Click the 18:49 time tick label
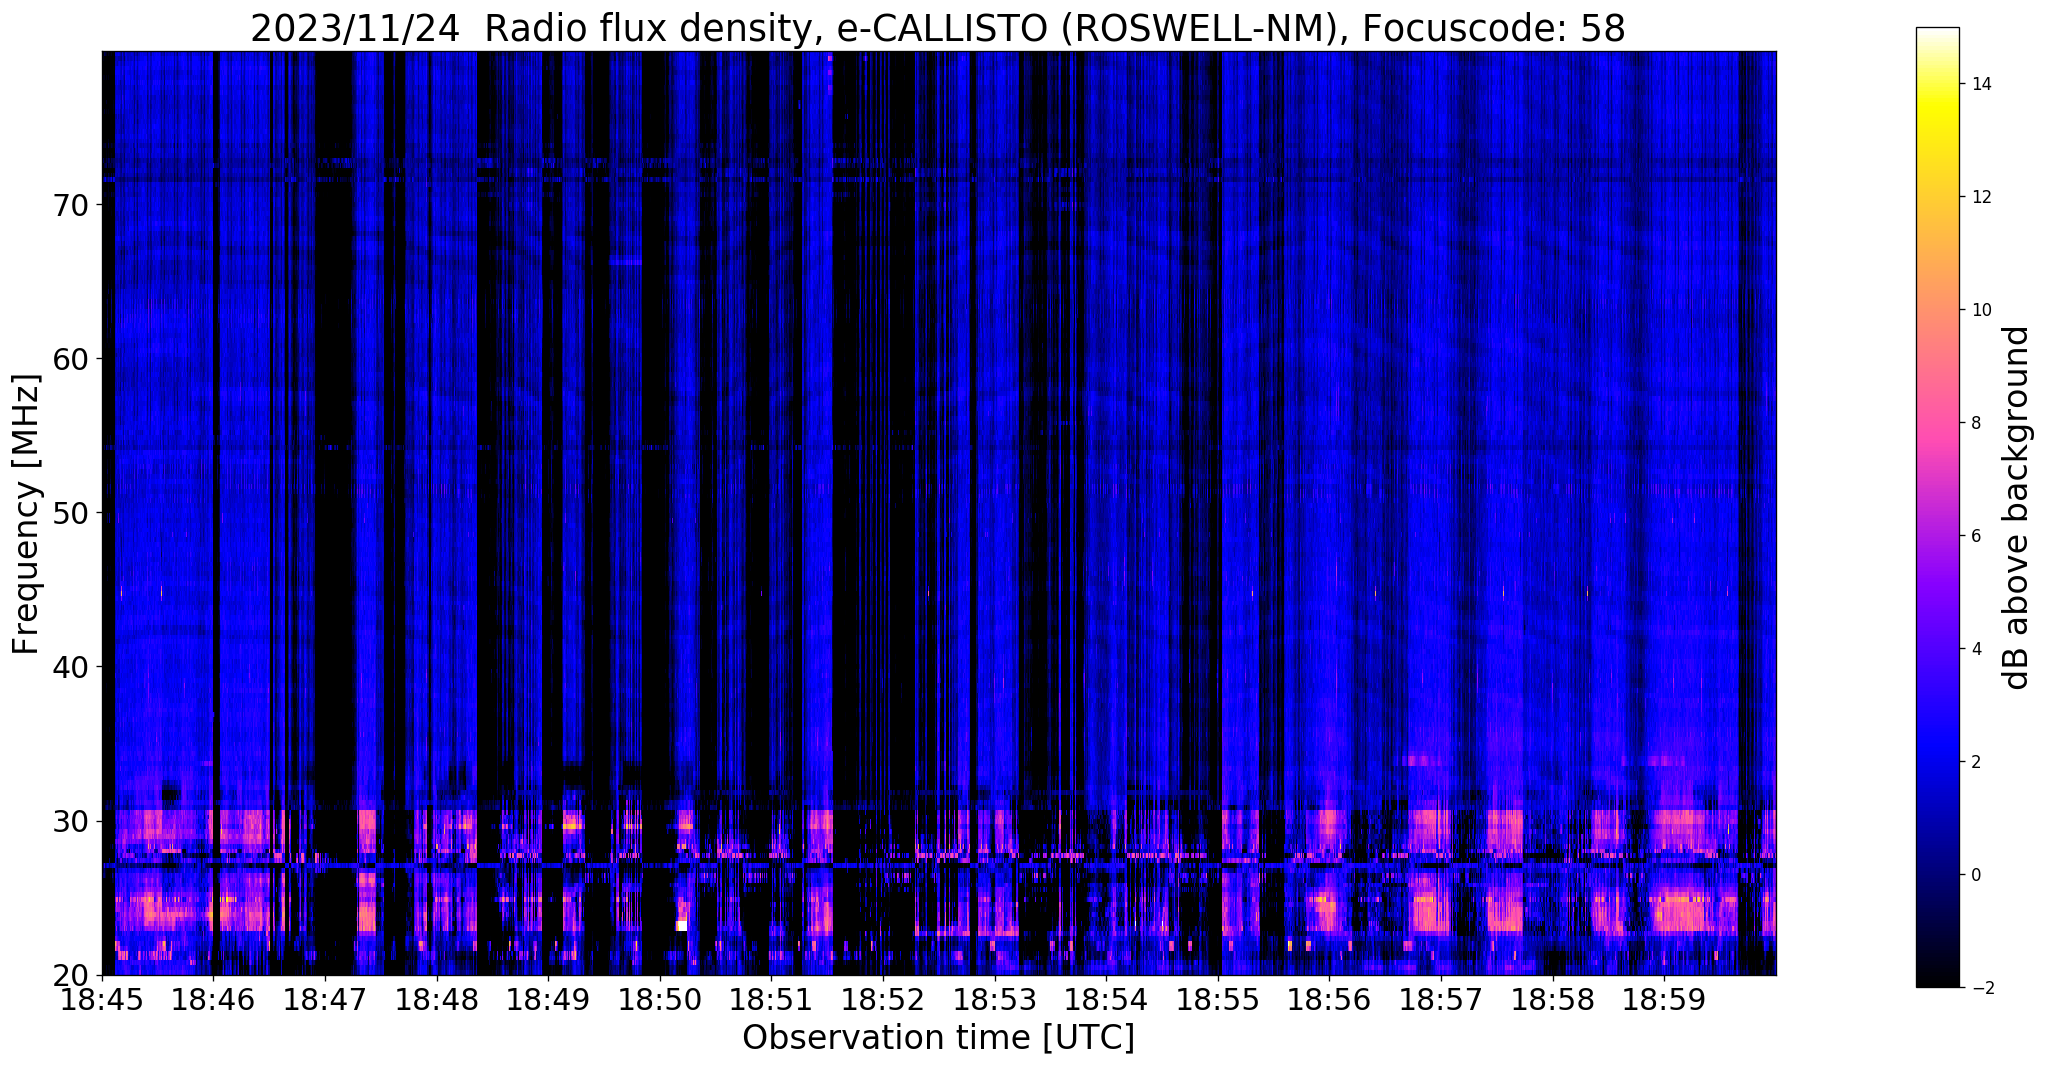2047x1067 pixels. point(548,1000)
